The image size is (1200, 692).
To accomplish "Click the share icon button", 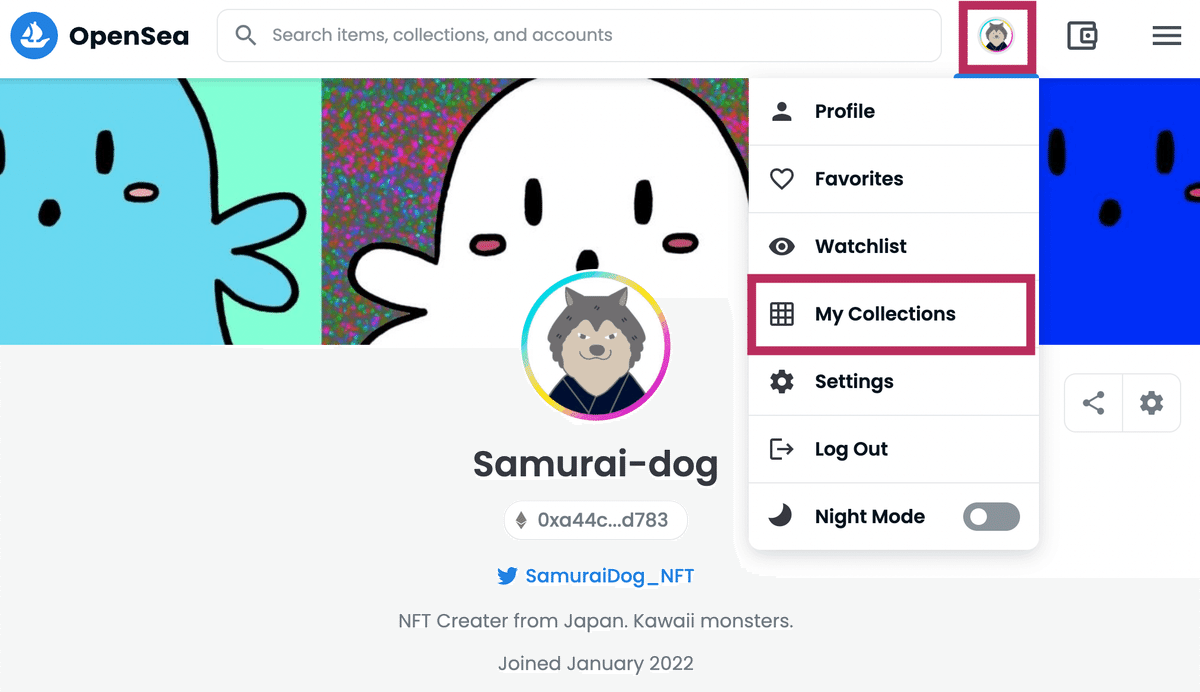I will click(x=1094, y=403).
